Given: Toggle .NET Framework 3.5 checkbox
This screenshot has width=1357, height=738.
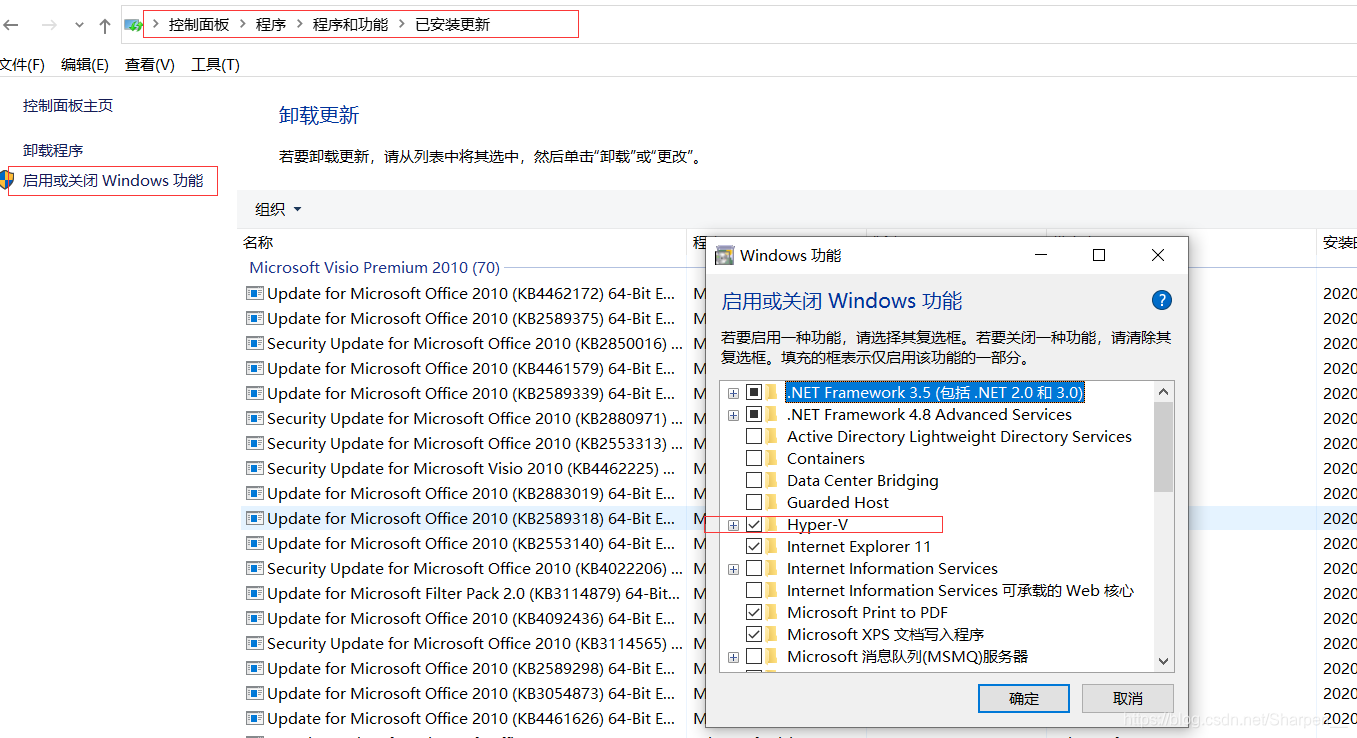Looking at the screenshot, I should (x=754, y=392).
